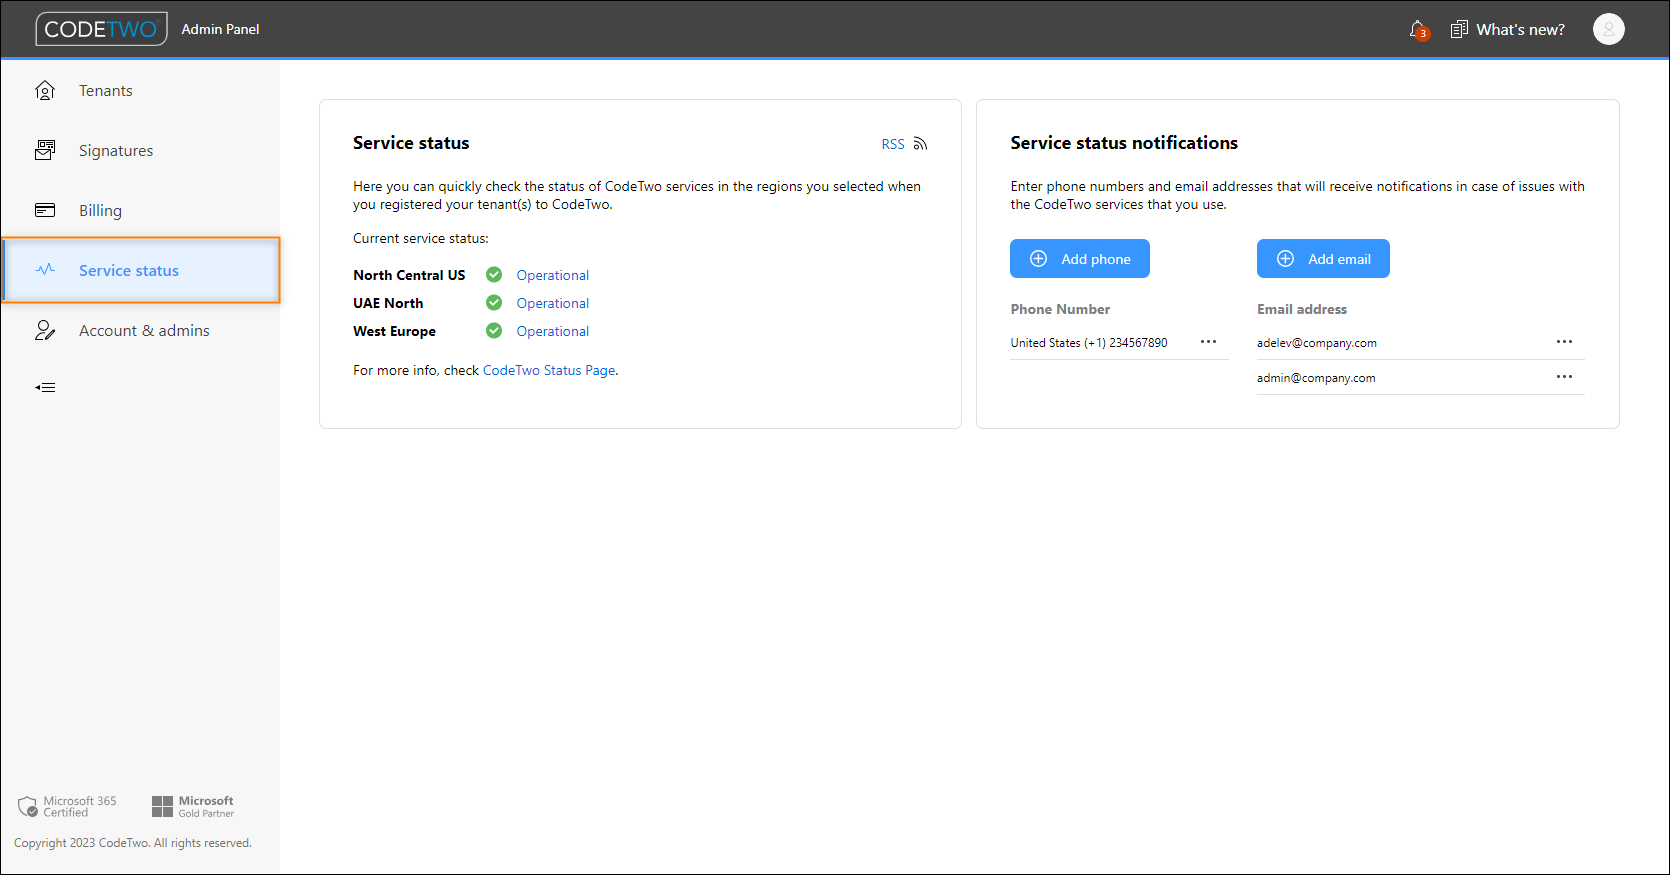This screenshot has width=1670, height=875.
Task: Click the Tenants sidebar icon
Action: pos(45,91)
